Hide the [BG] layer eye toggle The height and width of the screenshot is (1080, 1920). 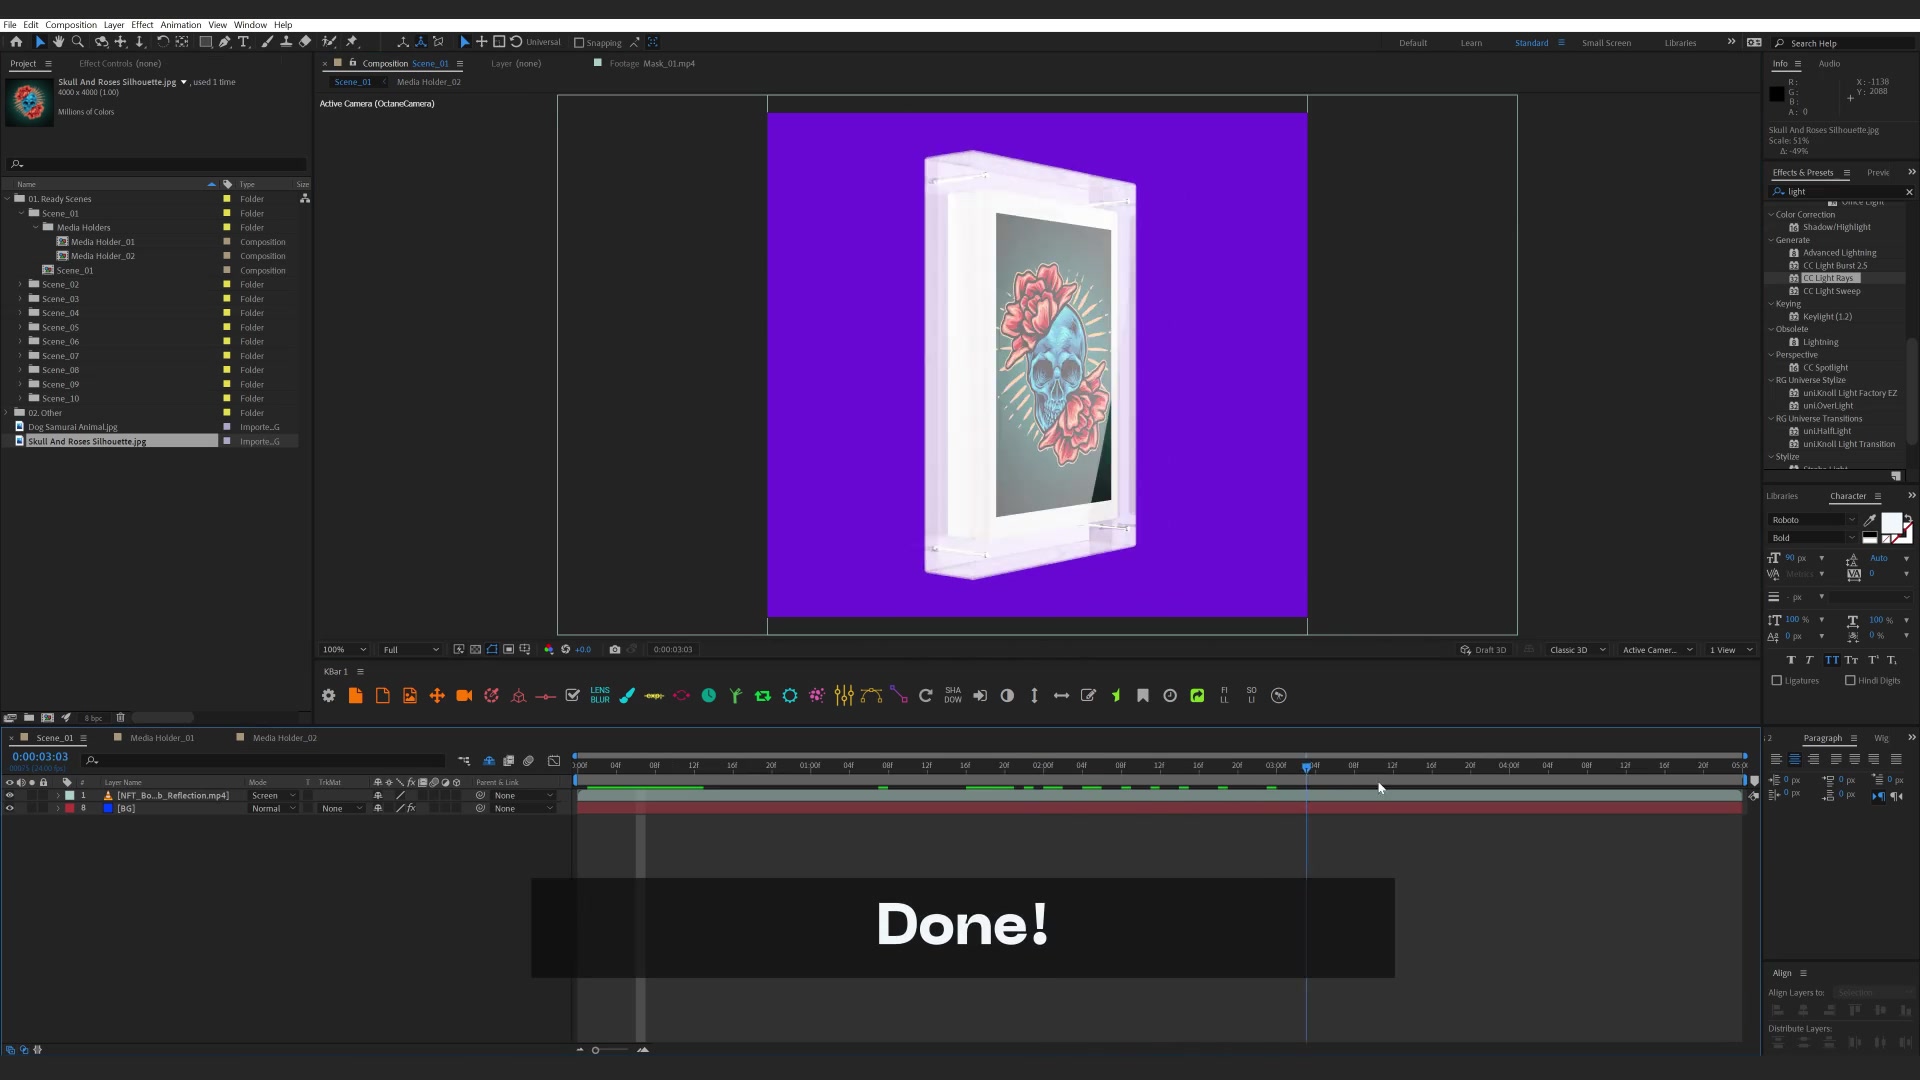click(10, 809)
